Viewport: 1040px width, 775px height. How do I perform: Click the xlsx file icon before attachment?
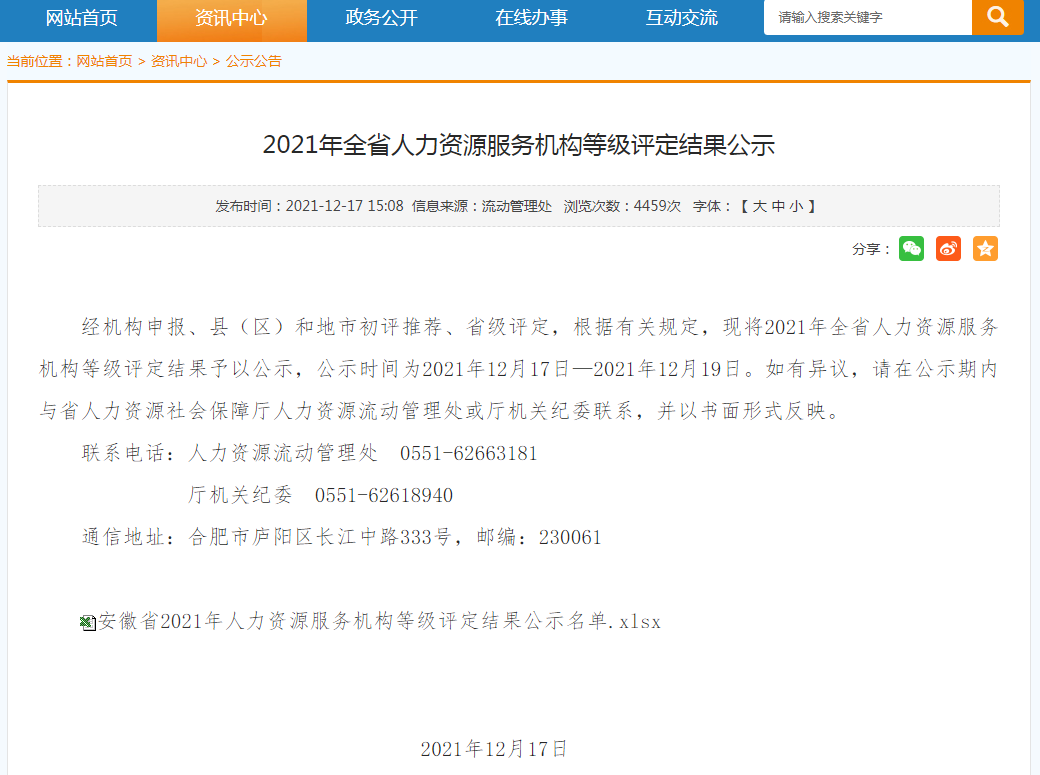pos(88,623)
